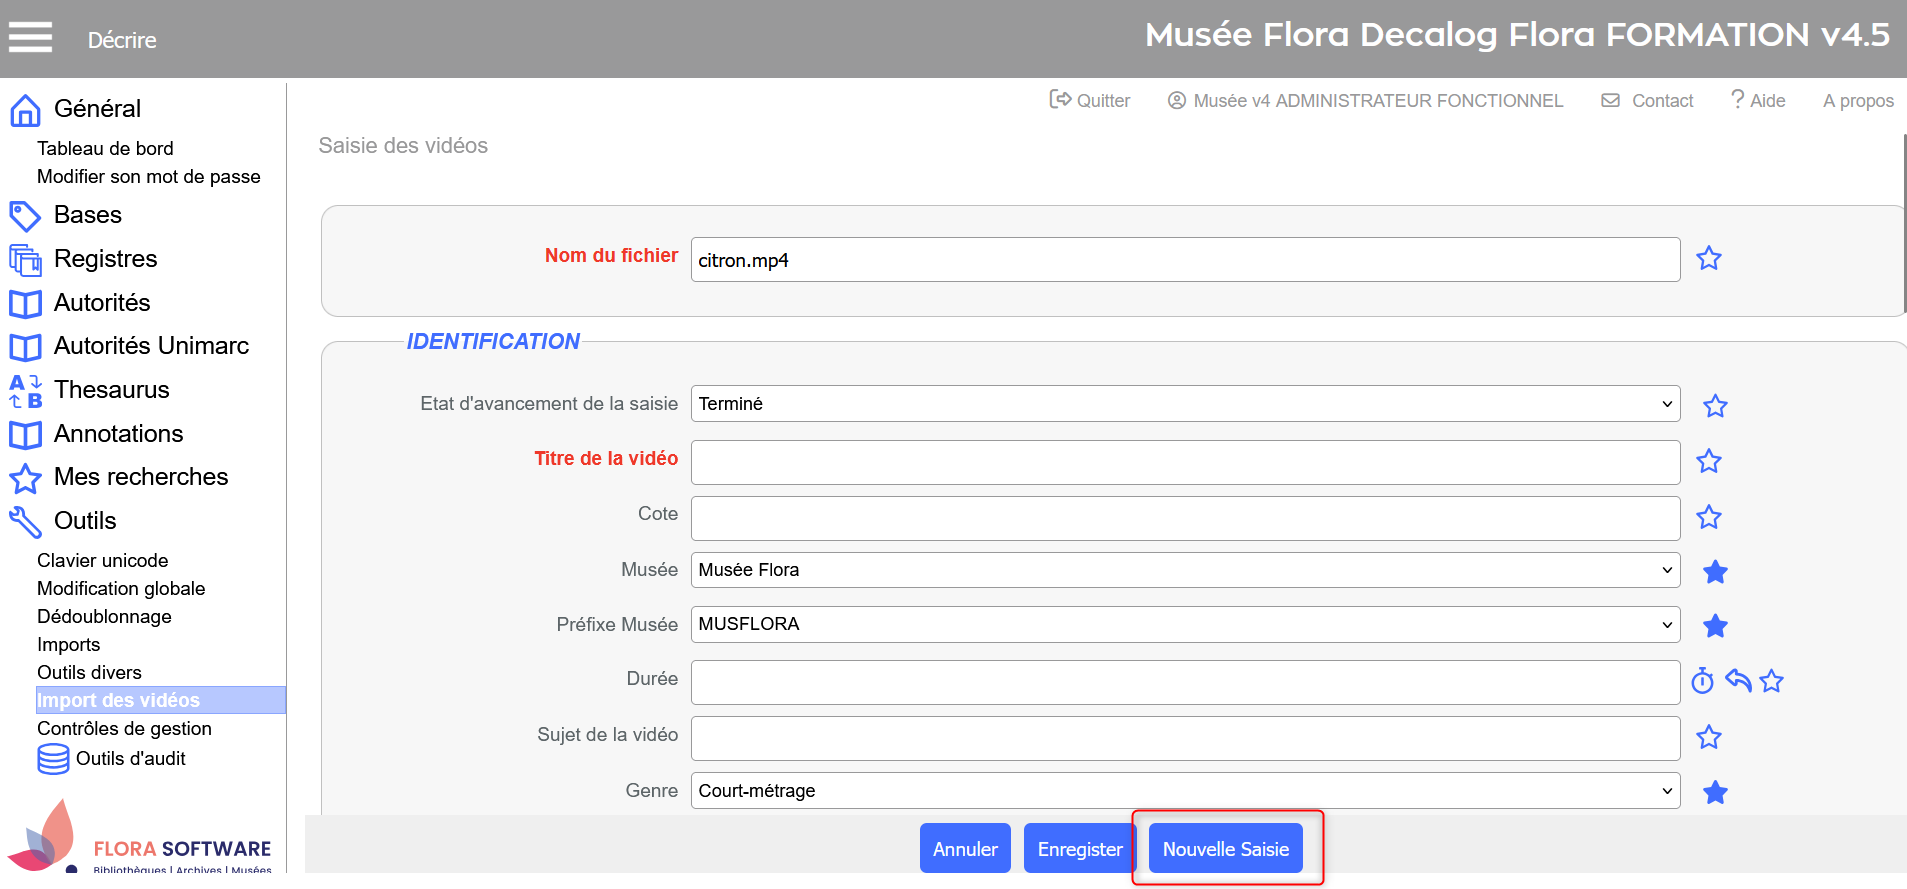Open the hamburger menu icon
The width and height of the screenshot is (1907, 889).
pyautogui.click(x=30, y=38)
